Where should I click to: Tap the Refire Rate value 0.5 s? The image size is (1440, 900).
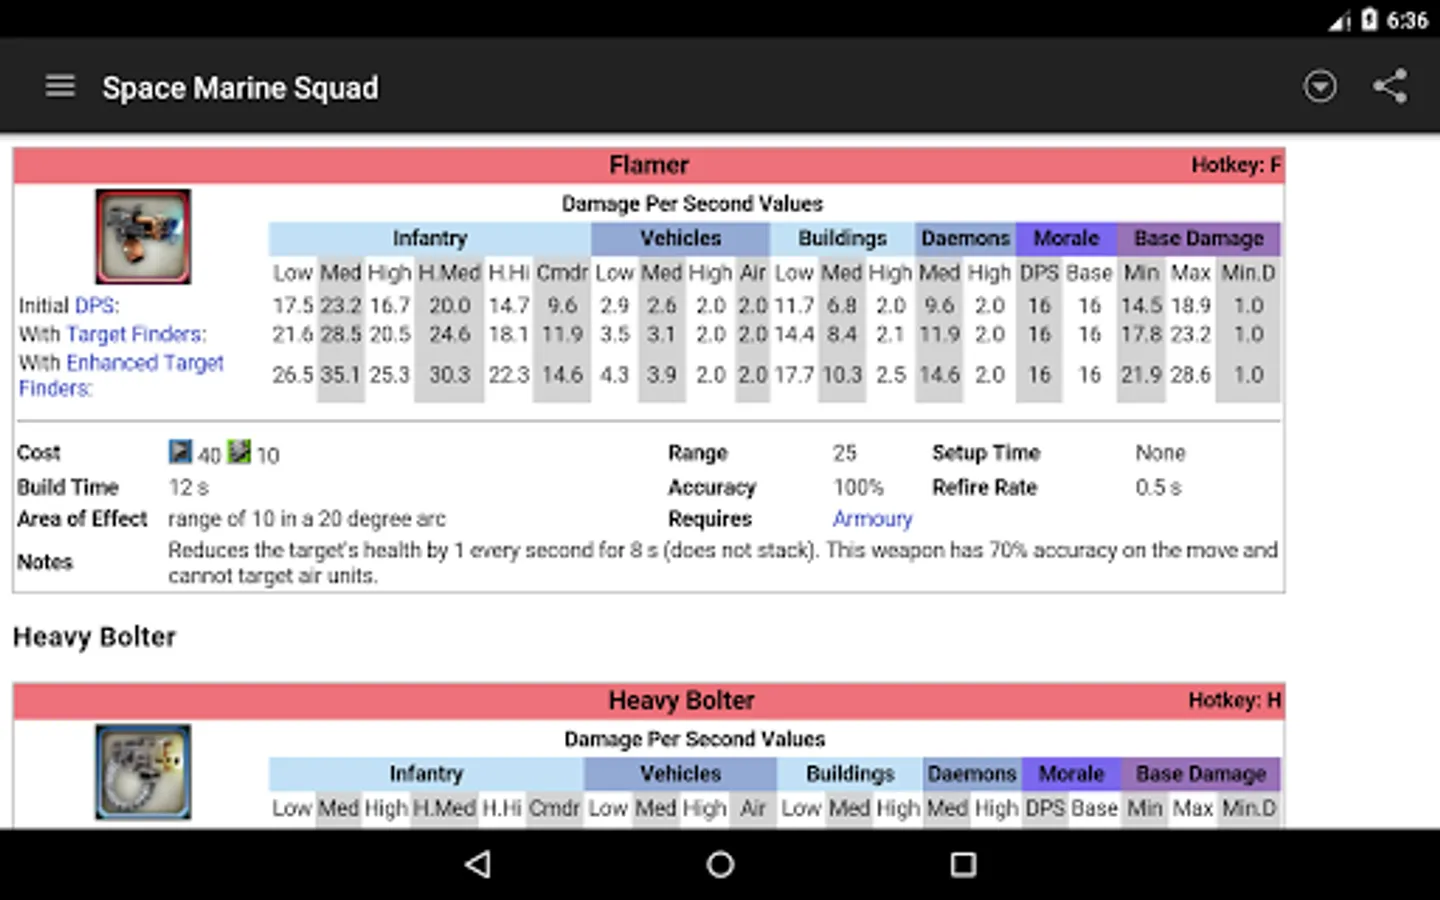tap(1158, 488)
